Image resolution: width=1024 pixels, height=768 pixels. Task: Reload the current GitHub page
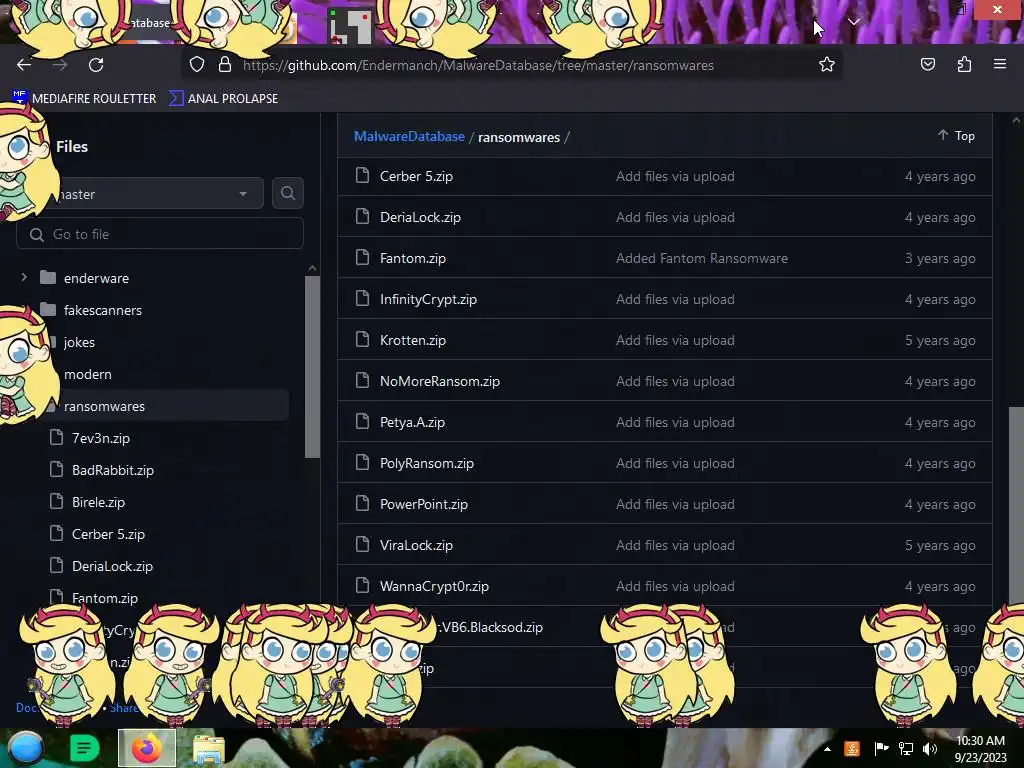pyautogui.click(x=96, y=65)
